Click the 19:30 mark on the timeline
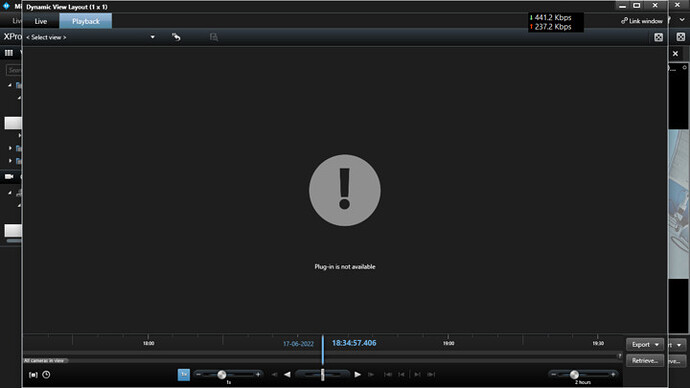 pos(598,343)
